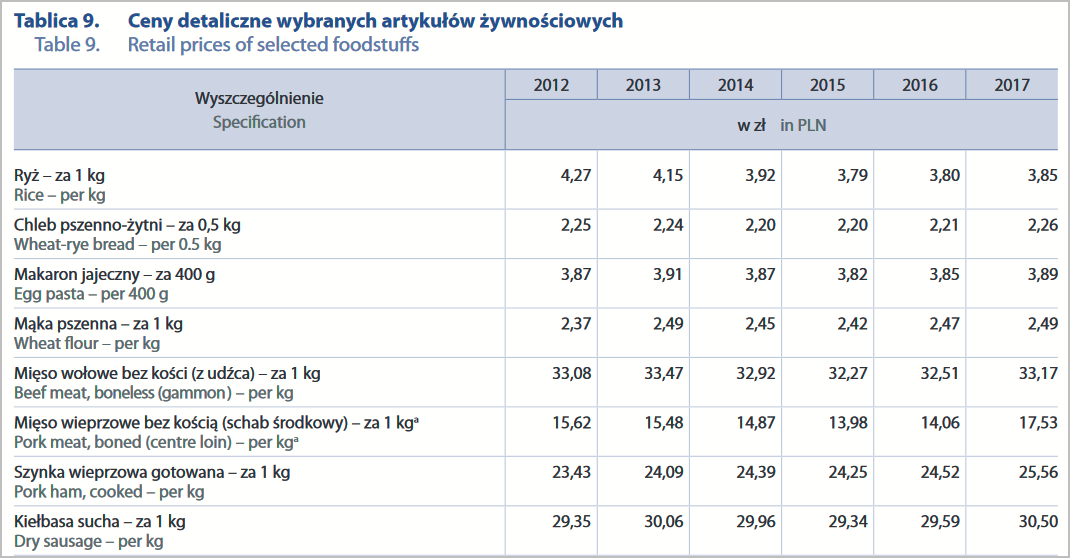Select the 'Ryż – za 1 kg' row label
The image size is (1070, 558).
tap(60, 176)
